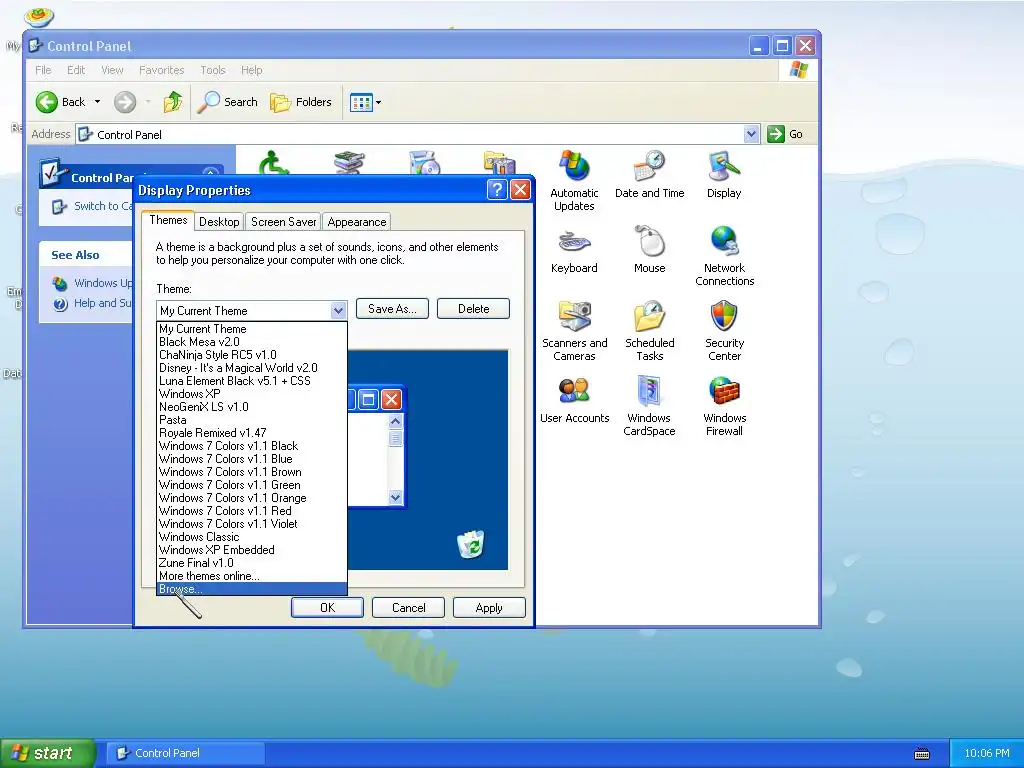This screenshot has height=768, width=1024.
Task: Open the Windows Firewall icon
Action: click(724, 406)
